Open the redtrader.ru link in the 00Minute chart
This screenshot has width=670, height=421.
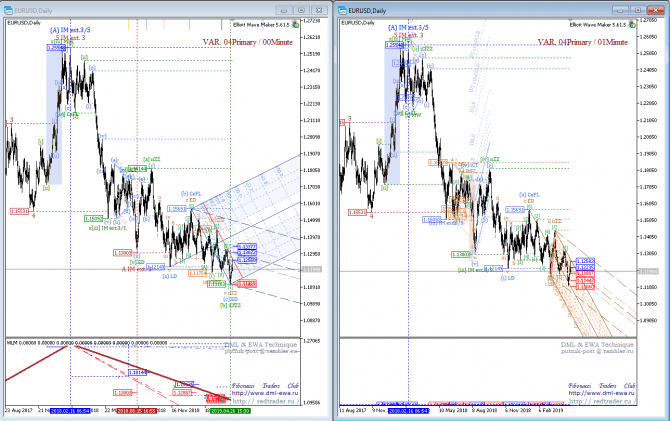tap(265, 401)
